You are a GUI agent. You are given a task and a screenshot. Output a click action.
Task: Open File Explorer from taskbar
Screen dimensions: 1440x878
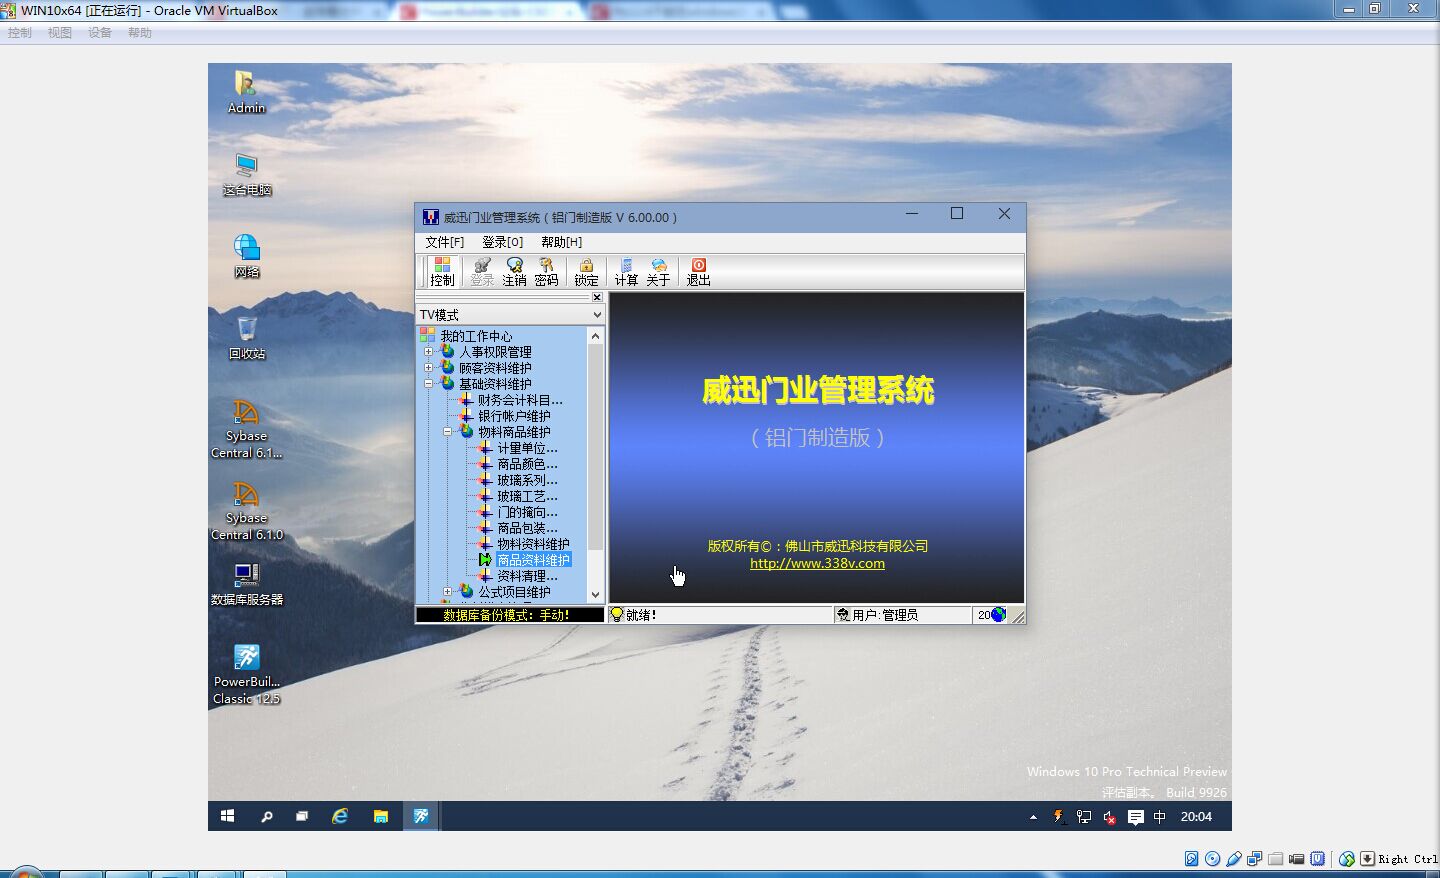[x=380, y=816]
